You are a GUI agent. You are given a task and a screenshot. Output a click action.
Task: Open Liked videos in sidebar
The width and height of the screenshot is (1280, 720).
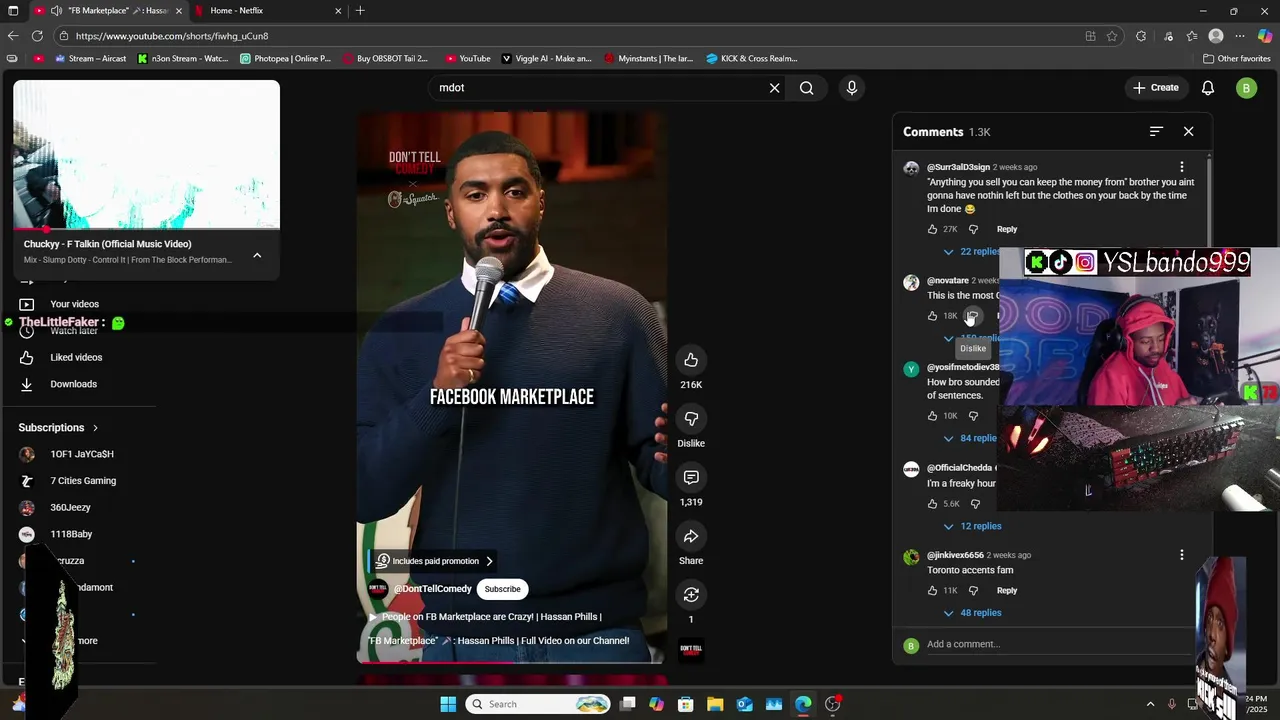tap(78, 357)
